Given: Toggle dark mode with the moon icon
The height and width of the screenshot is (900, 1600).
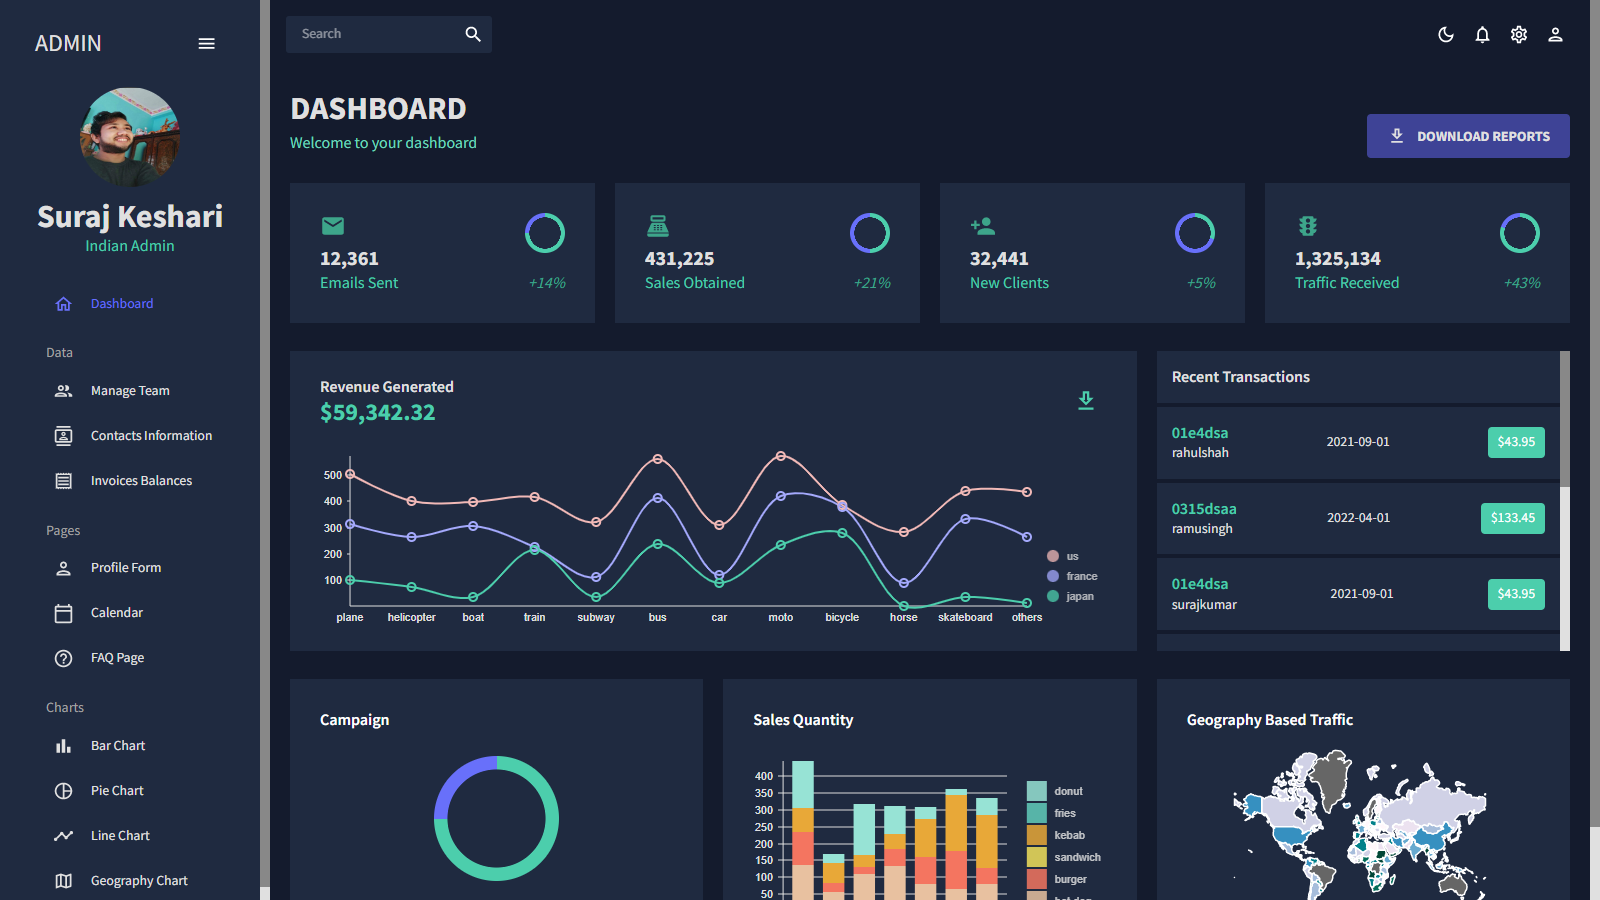Looking at the screenshot, I should click(1445, 34).
